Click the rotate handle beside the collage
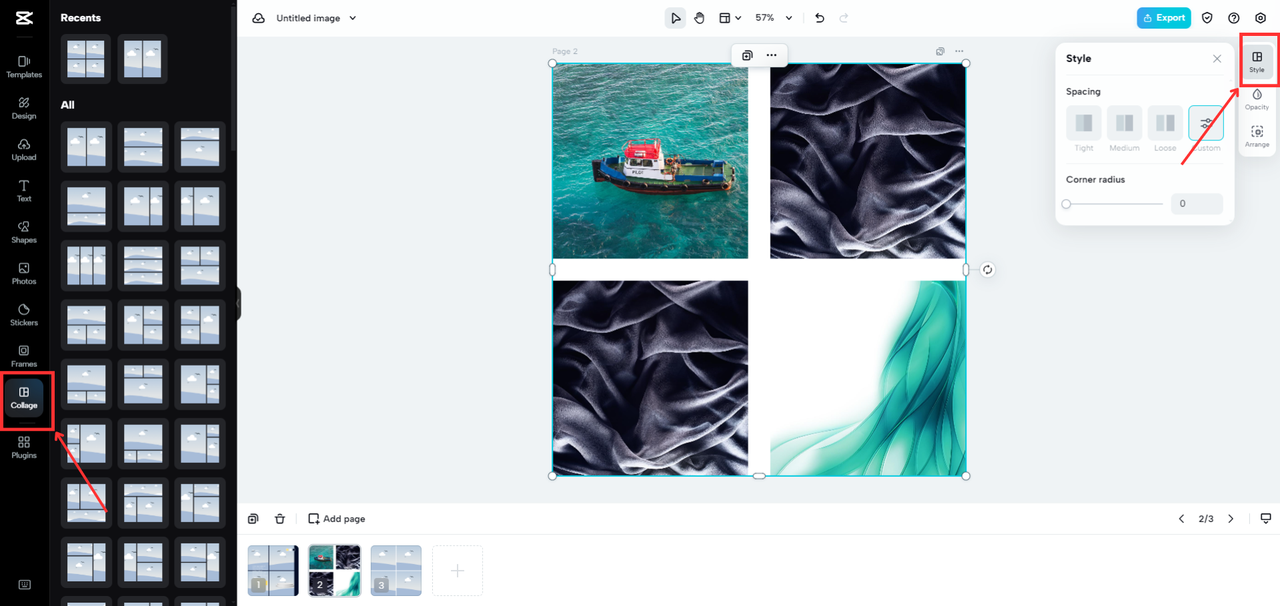Screen dimensions: 1280x606 987,270
